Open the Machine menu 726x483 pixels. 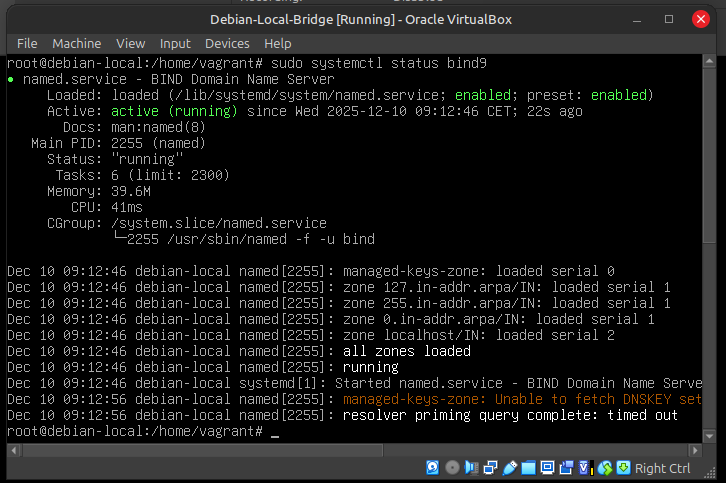click(77, 43)
